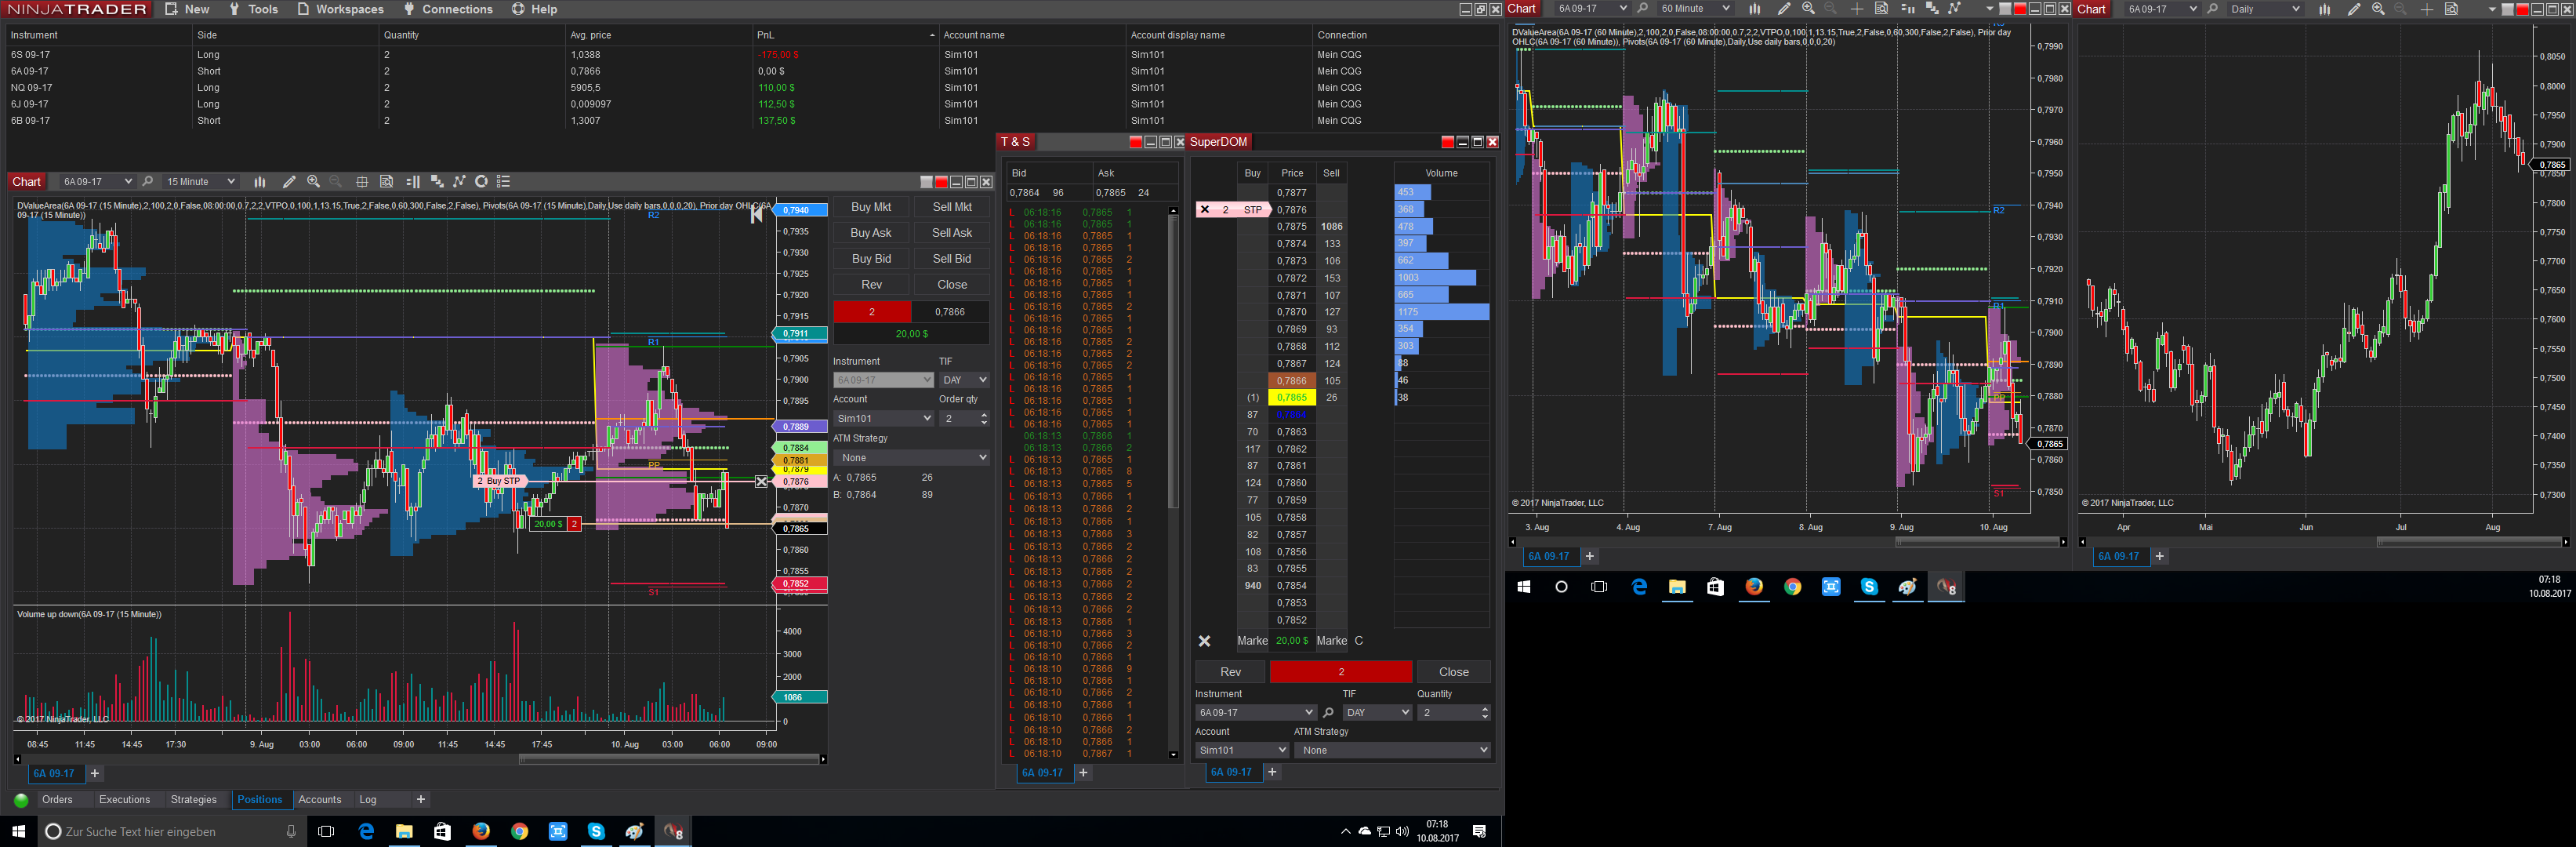This screenshot has width=2576, height=847.
Task: Click Buy Mkt in Chart Trader
Action: 871,207
